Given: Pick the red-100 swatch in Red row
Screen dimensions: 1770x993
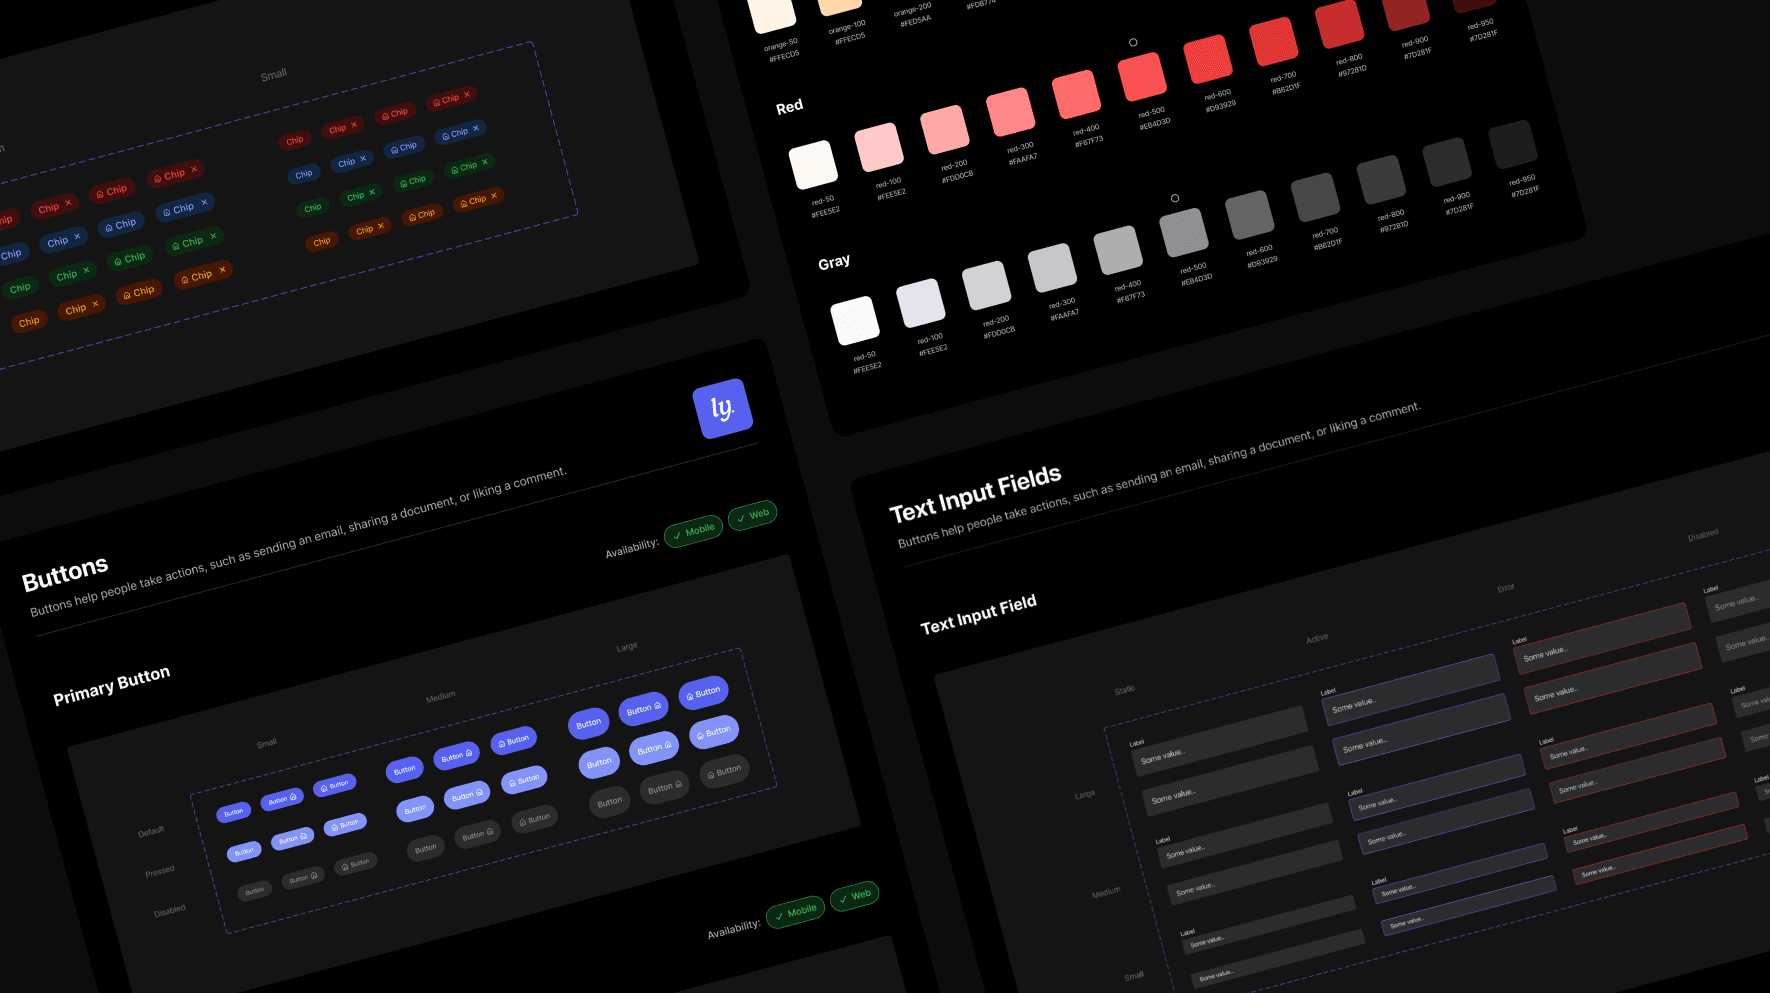Looking at the screenshot, I should coord(879,147).
